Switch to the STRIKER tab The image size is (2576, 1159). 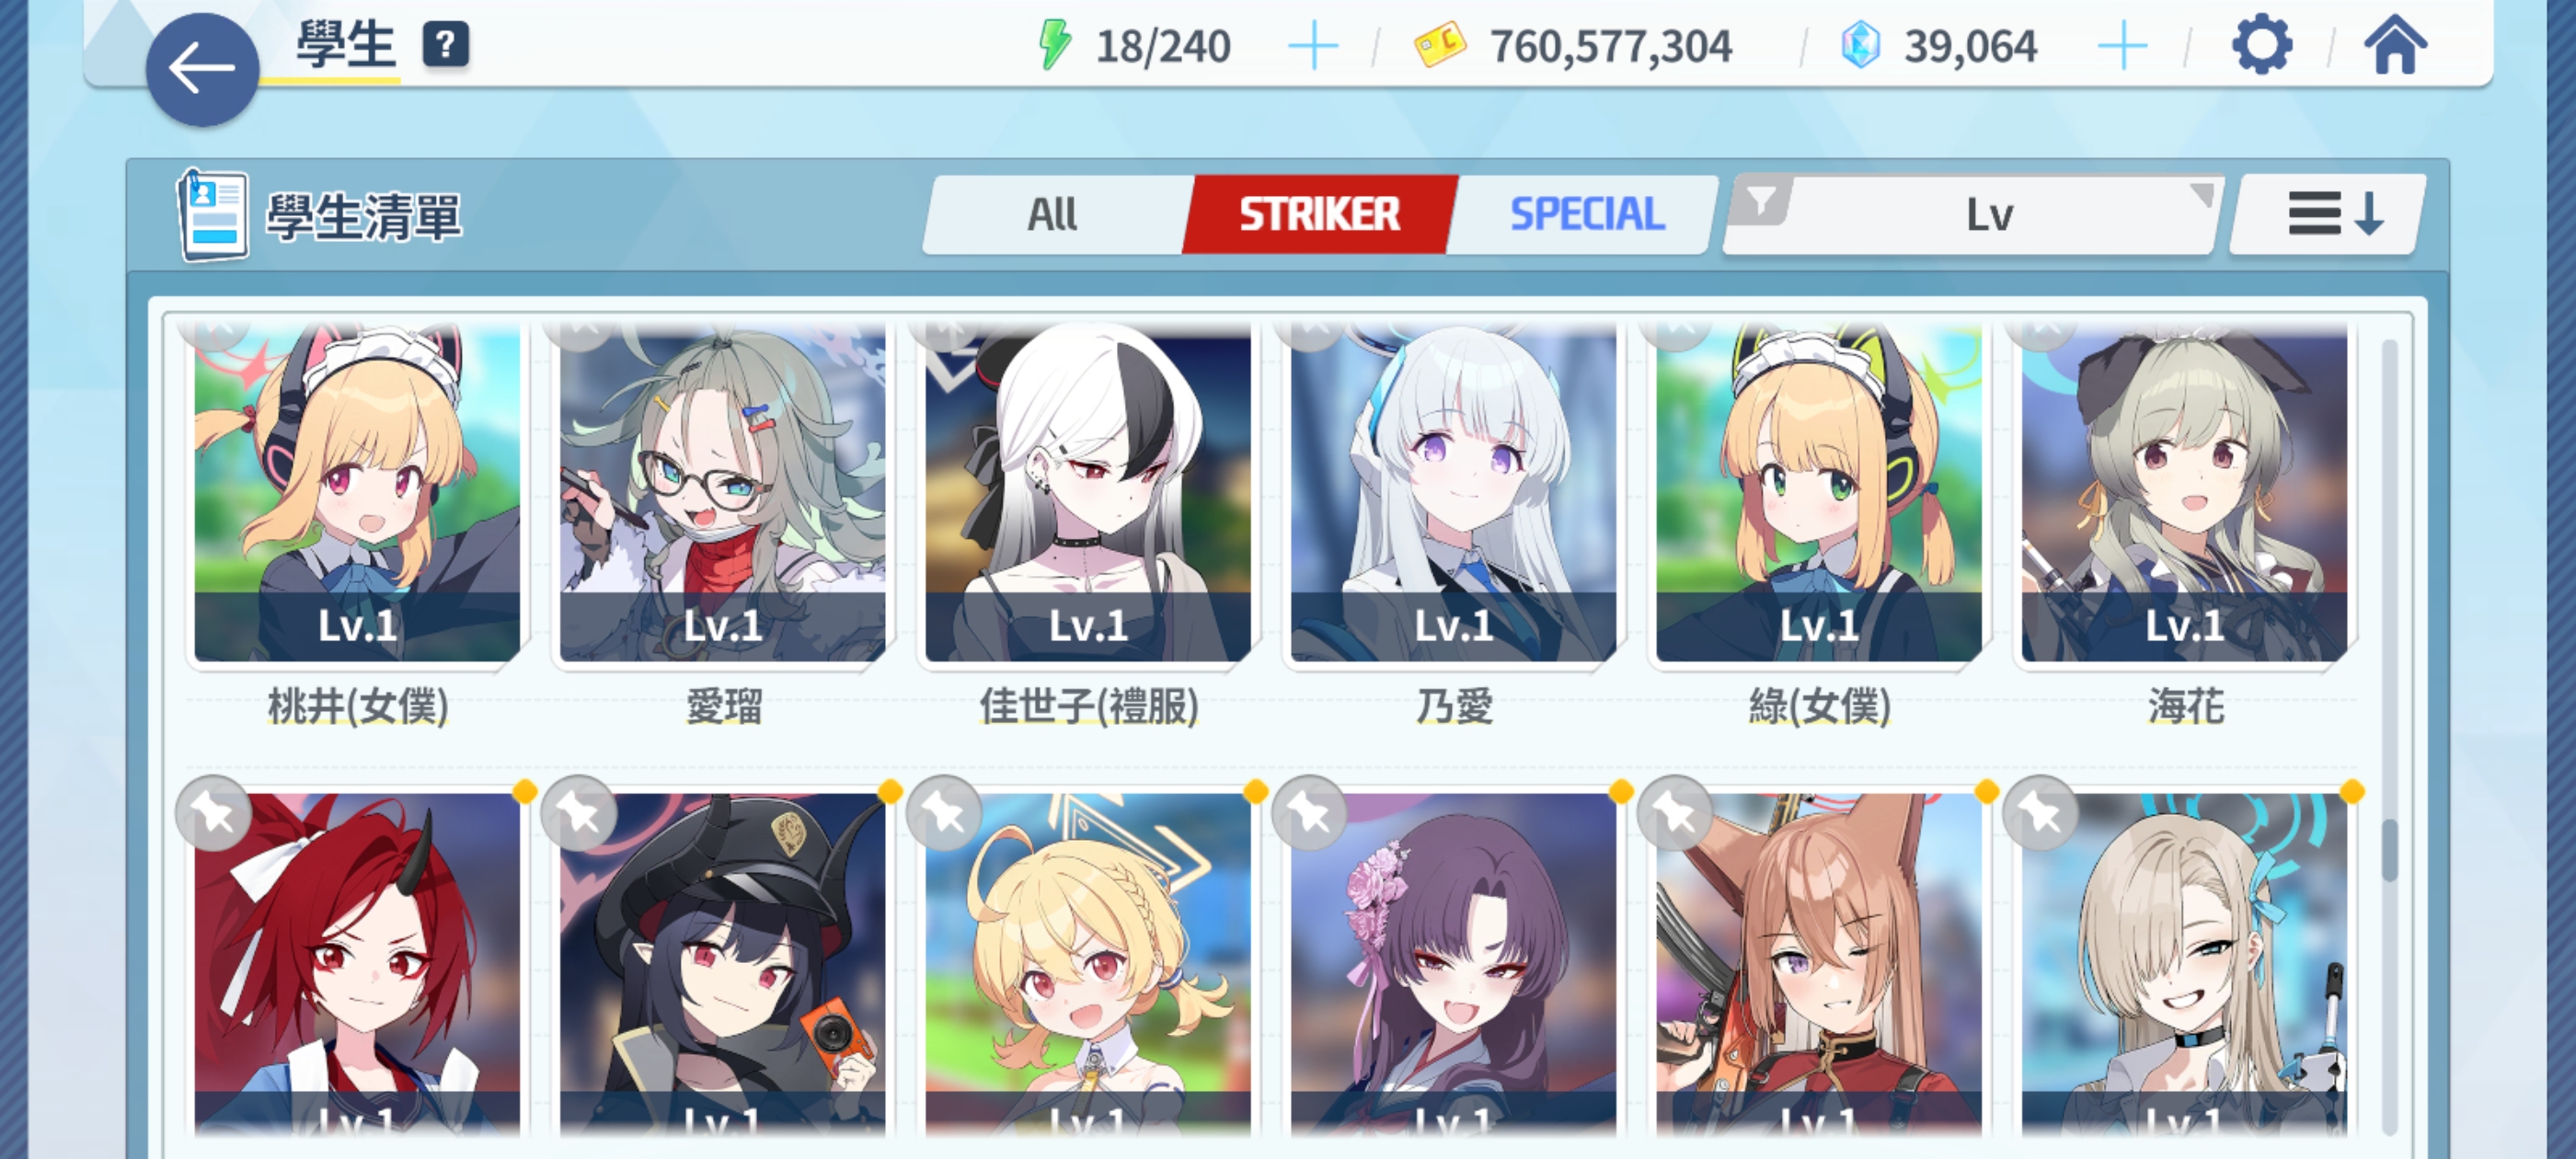tap(1319, 214)
